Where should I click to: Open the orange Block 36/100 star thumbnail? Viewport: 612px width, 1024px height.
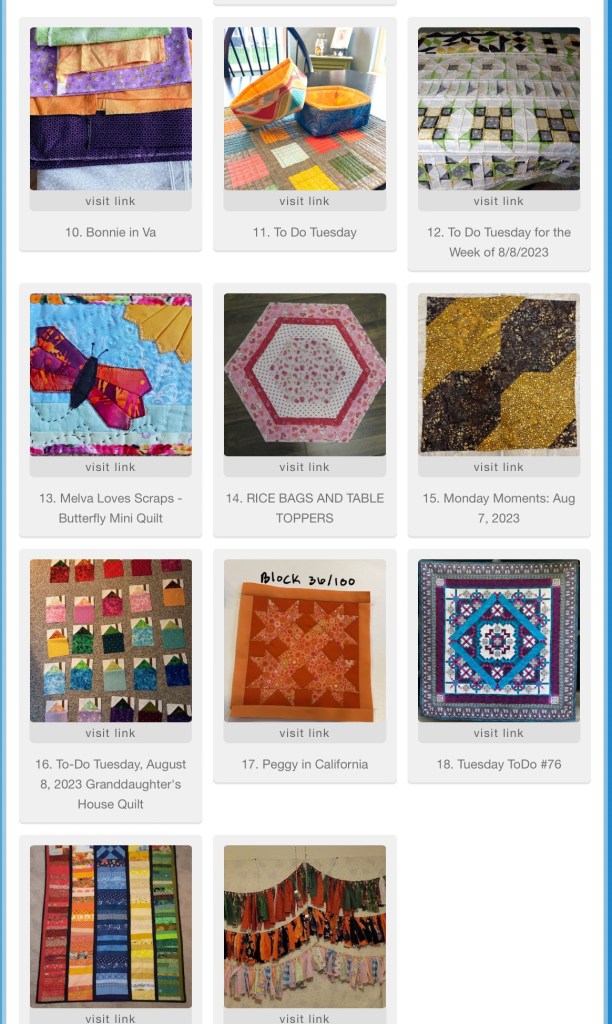point(304,640)
